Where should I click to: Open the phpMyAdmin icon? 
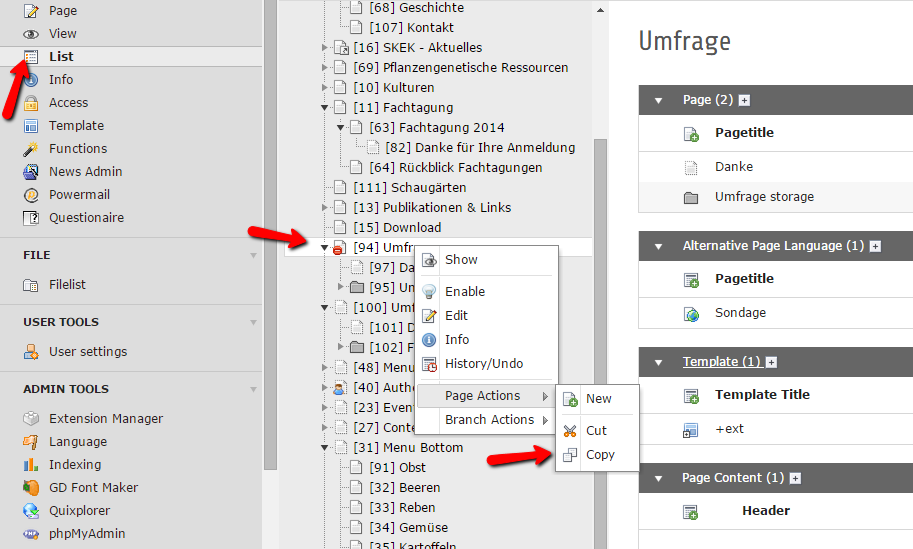pos(31,534)
